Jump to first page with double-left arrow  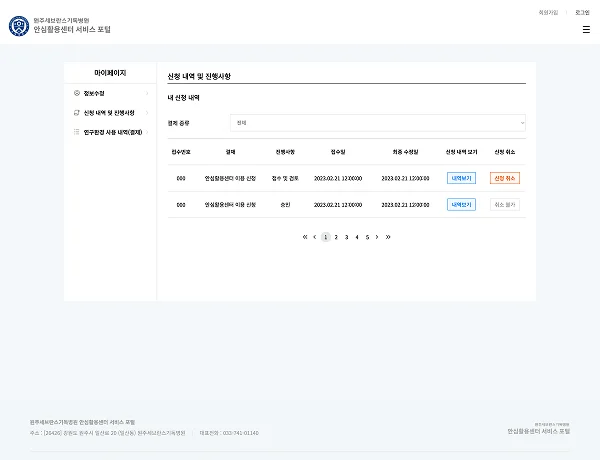(x=305, y=237)
